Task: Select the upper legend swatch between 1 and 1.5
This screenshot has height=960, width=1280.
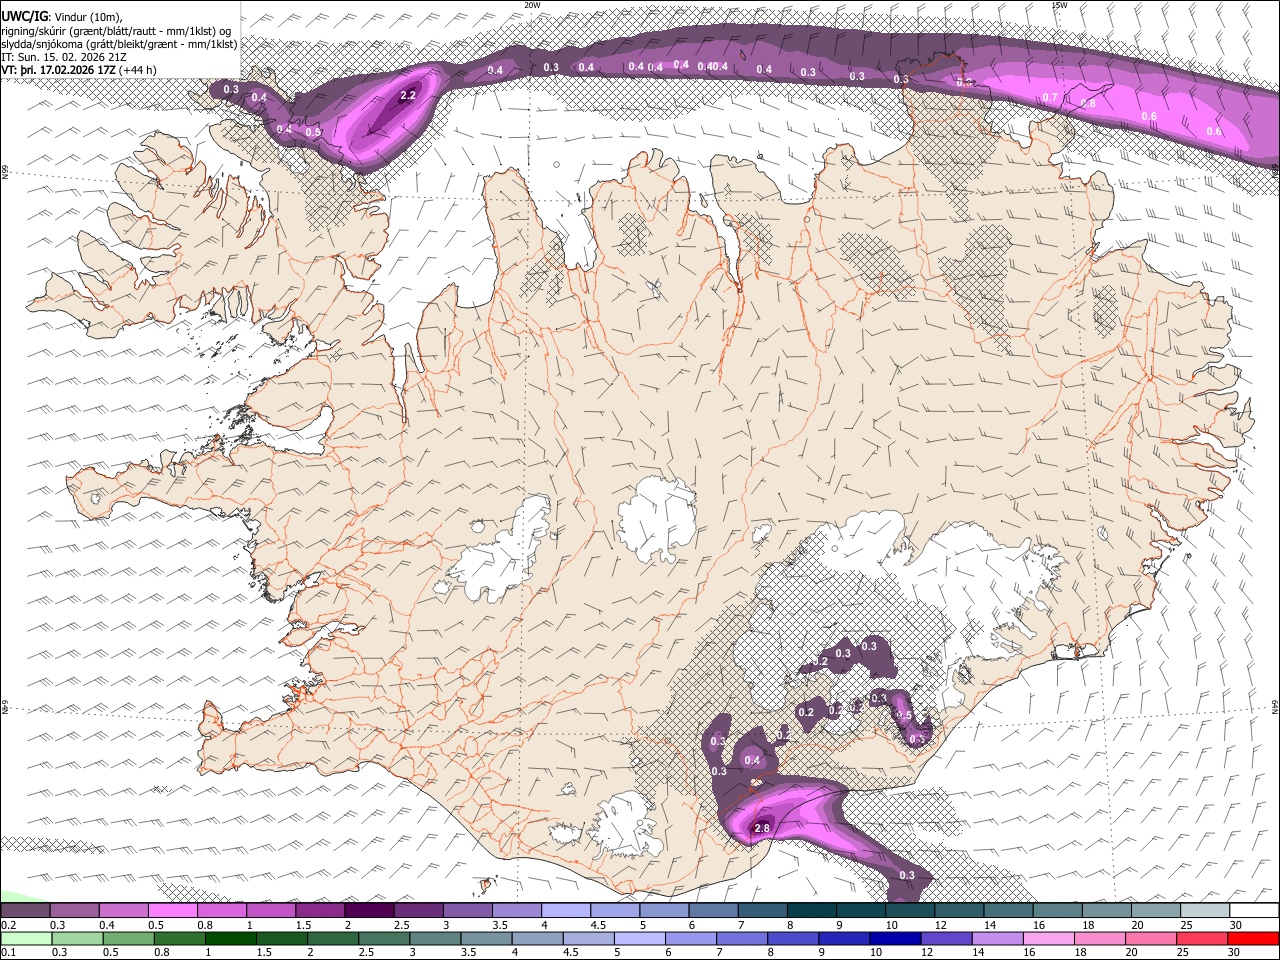Action: click(271, 910)
